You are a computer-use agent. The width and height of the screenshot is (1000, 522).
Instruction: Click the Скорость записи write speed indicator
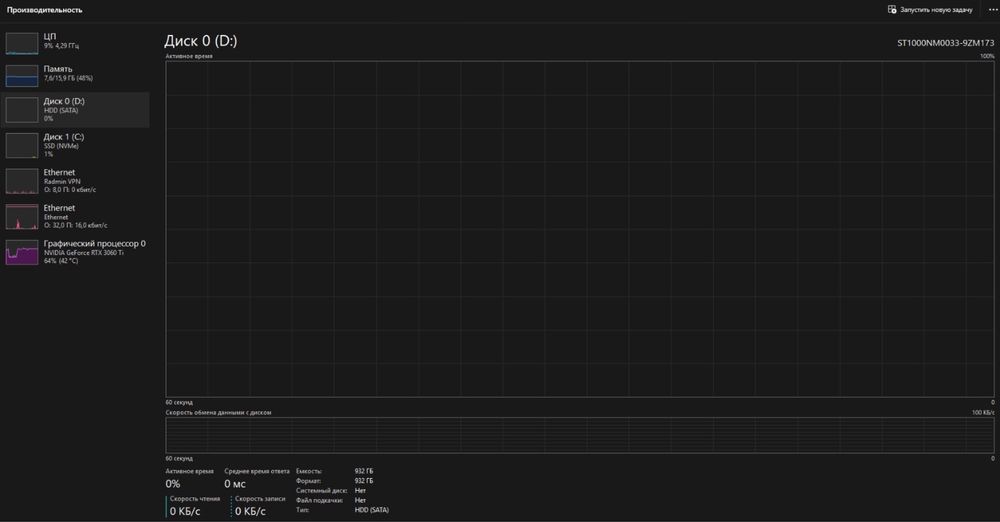coord(258,506)
